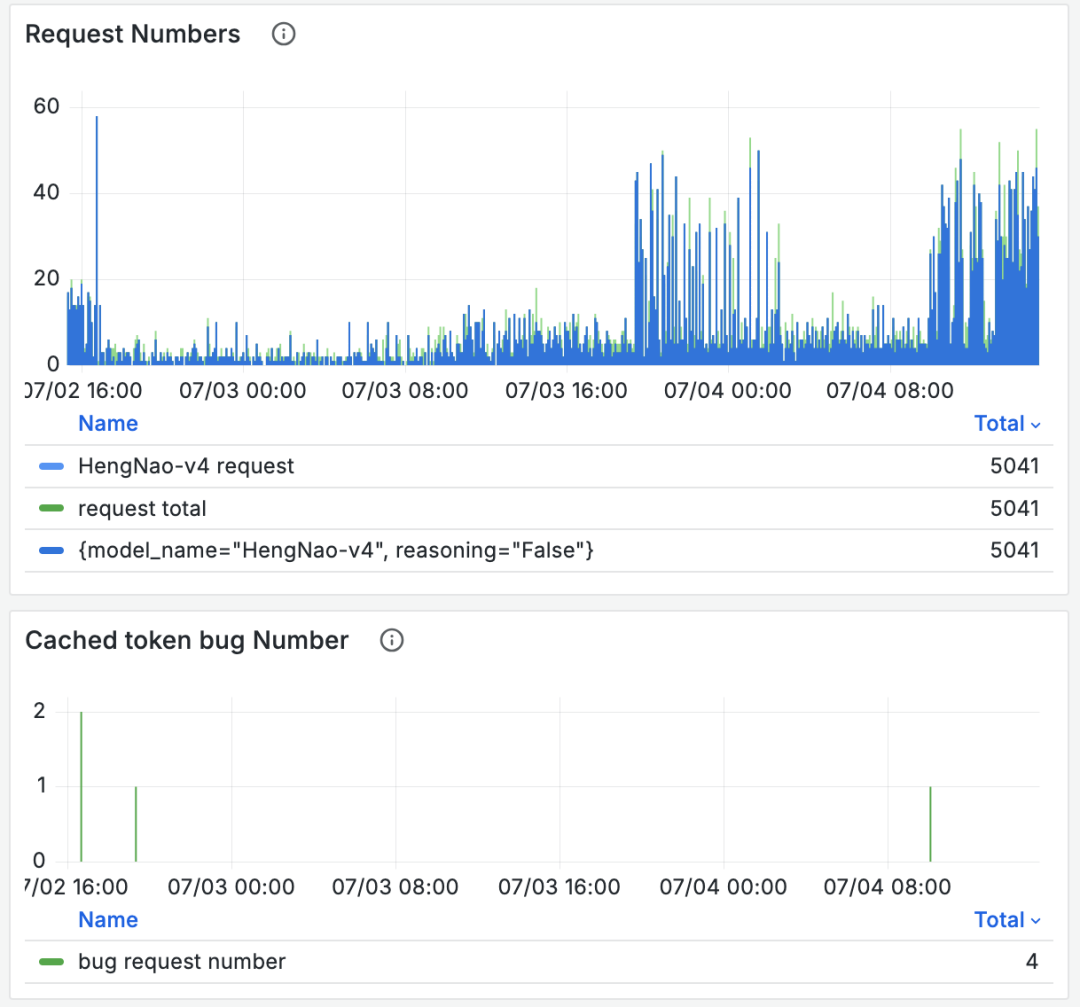Viewport: 1080px width, 1007px height.
Task: Click the first bug spike reaching value 2
Action: [81, 780]
